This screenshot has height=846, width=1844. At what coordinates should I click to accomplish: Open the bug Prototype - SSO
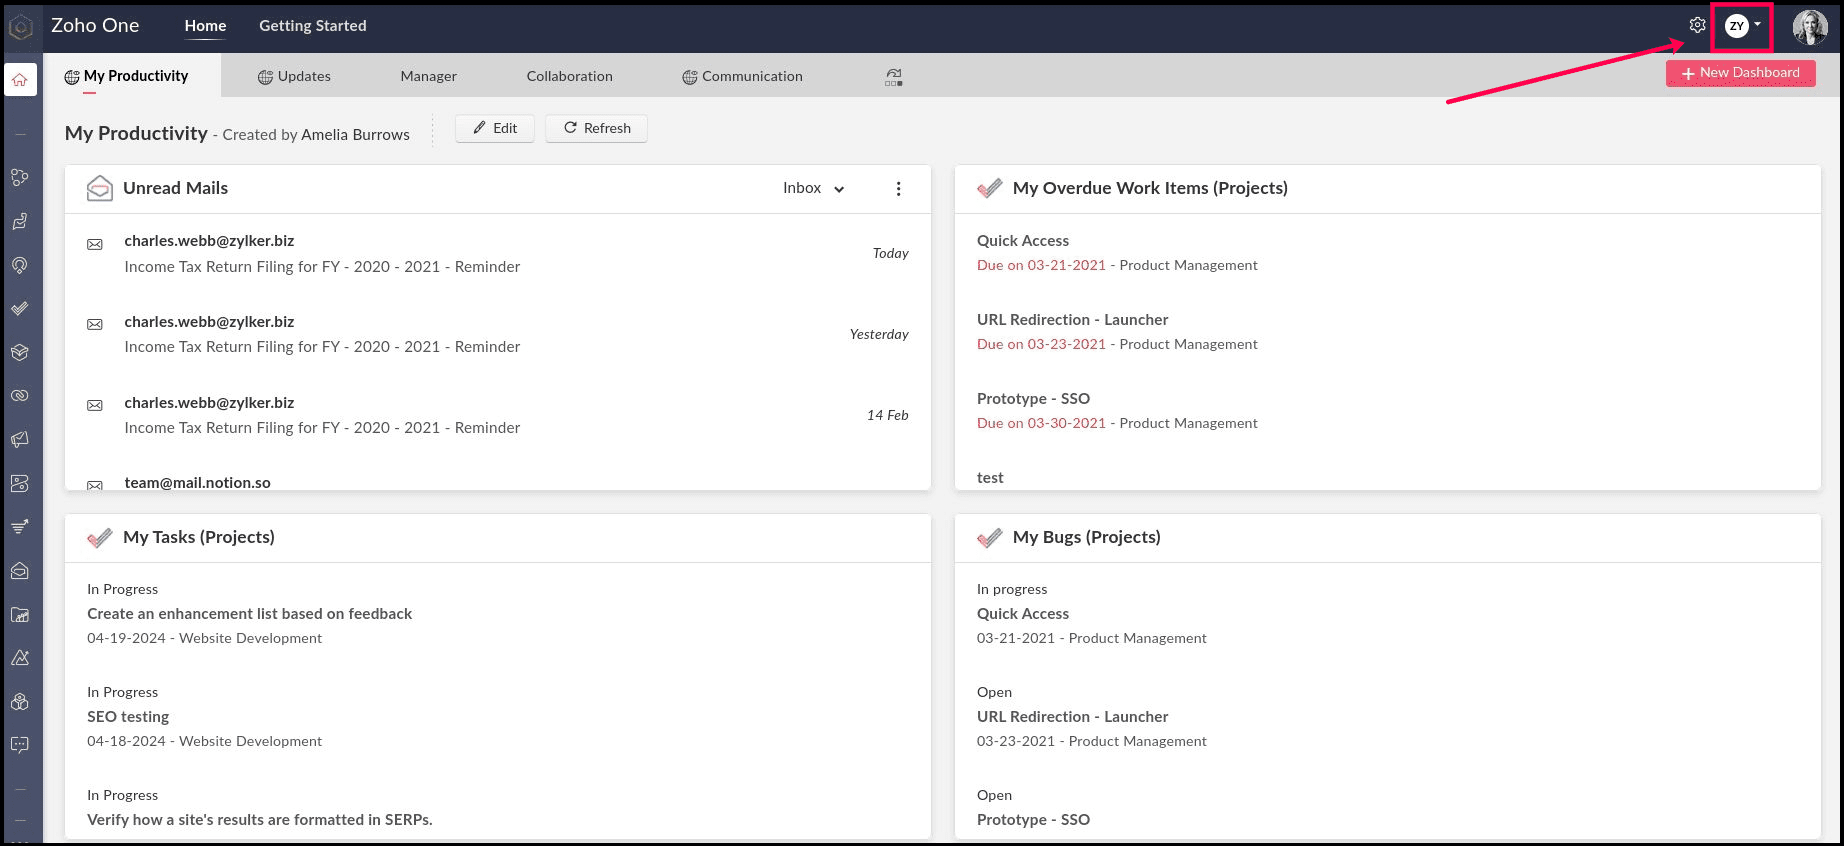coord(1034,820)
